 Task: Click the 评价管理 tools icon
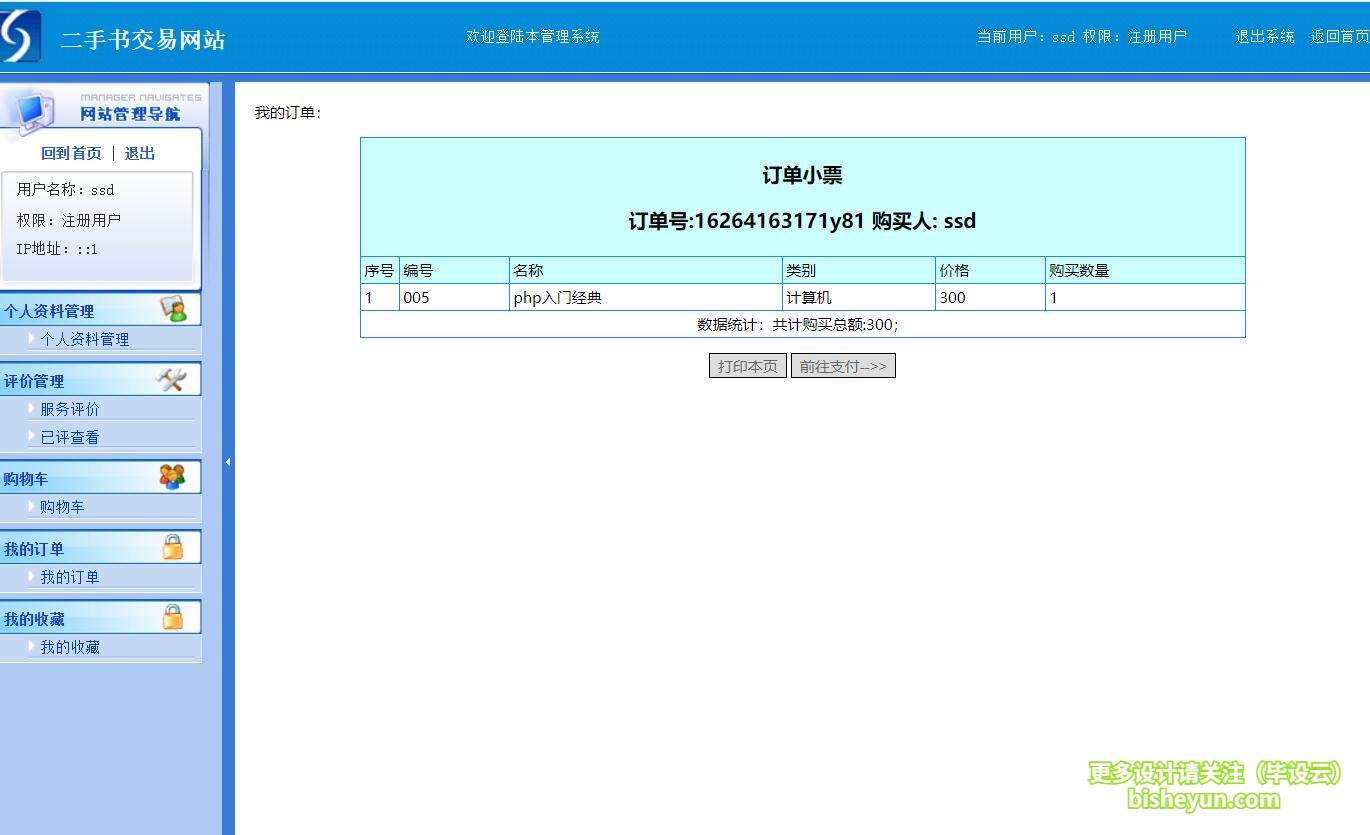[172, 379]
